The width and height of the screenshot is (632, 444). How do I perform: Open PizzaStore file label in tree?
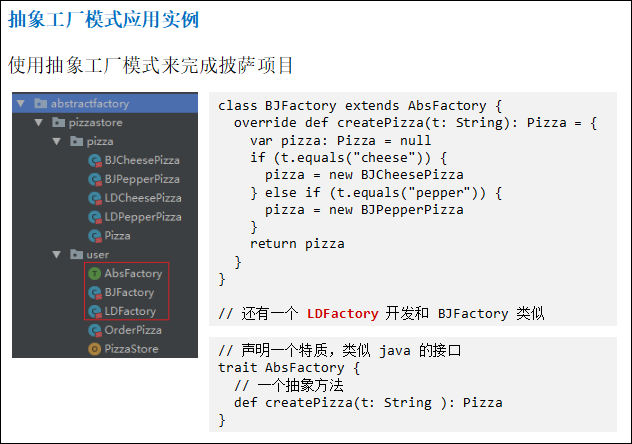tap(131, 349)
